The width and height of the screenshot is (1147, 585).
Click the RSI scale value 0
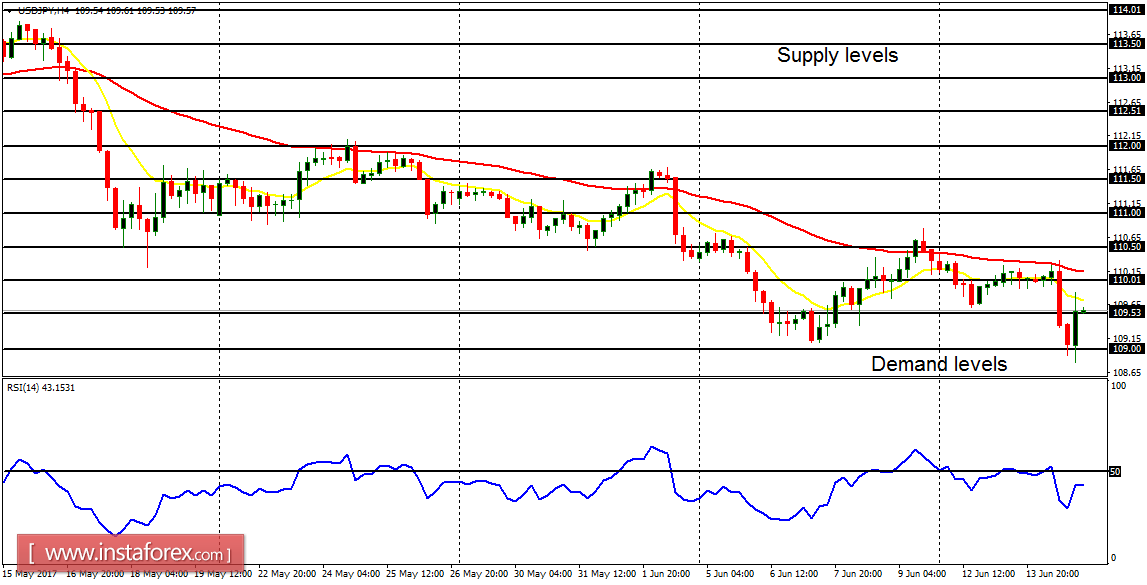pos(1113,558)
